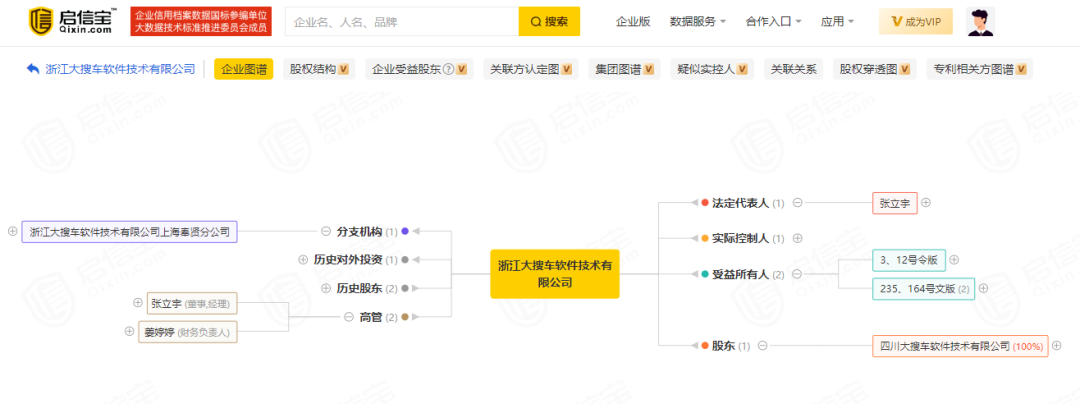Switch to the 专利相关方图谱 tab
The height and width of the screenshot is (404, 1080).
(979, 69)
